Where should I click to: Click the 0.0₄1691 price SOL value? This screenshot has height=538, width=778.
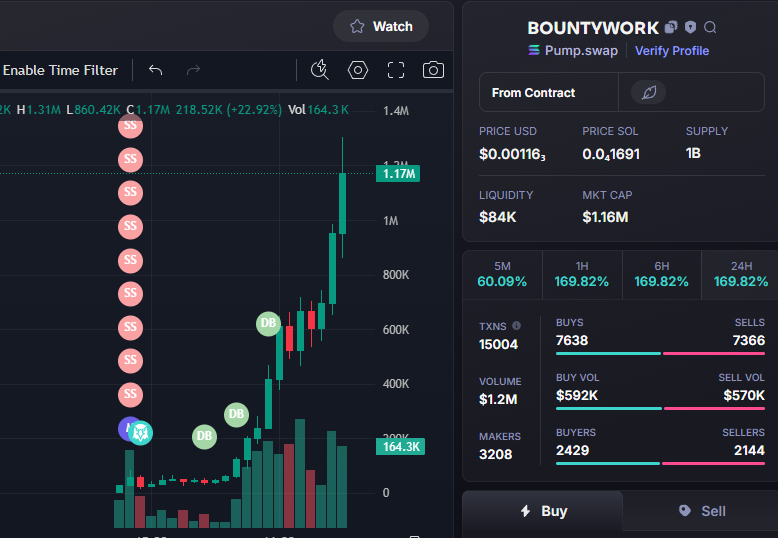[x=611, y=154]
